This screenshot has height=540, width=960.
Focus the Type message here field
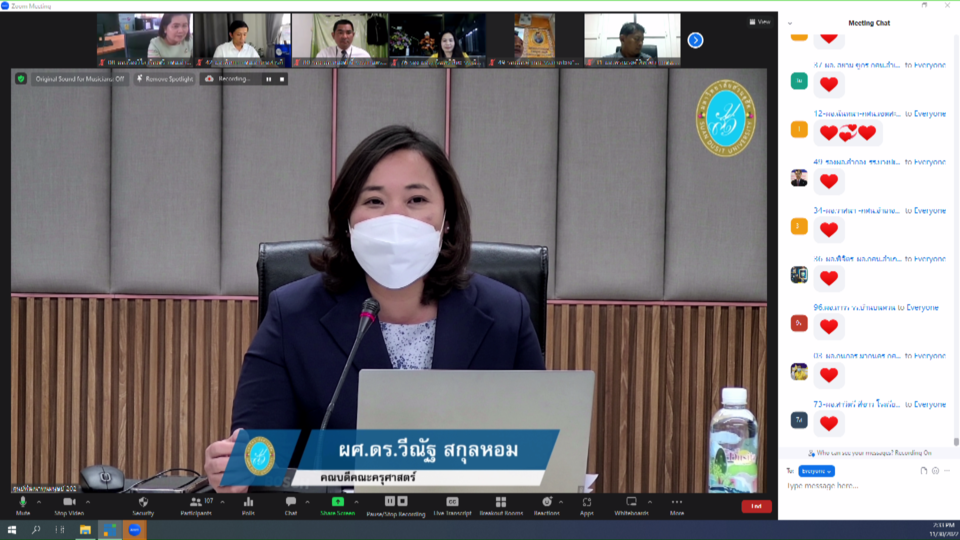click(x=868, y=486)
